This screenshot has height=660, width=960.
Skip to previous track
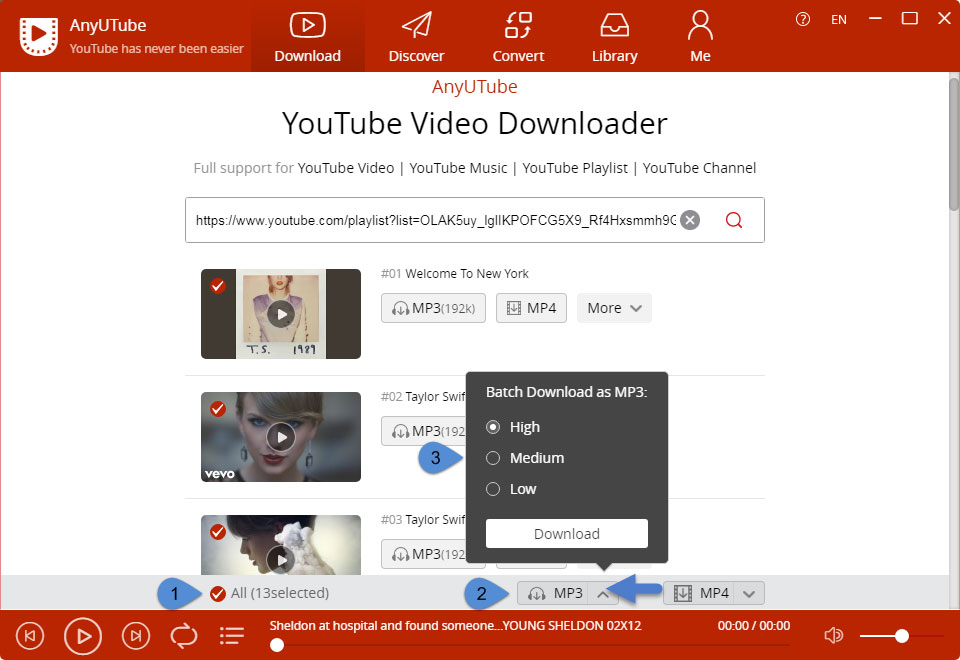coord(30,636)
